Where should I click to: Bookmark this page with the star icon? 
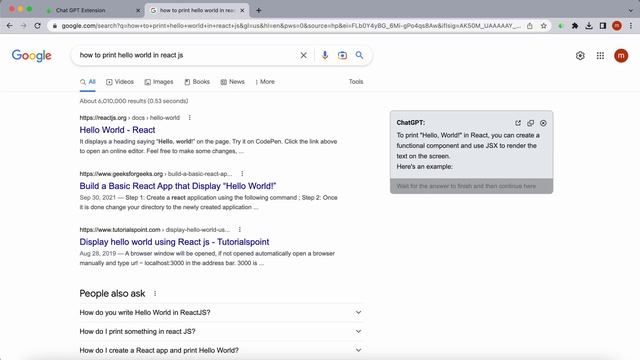tap(544, 26)
